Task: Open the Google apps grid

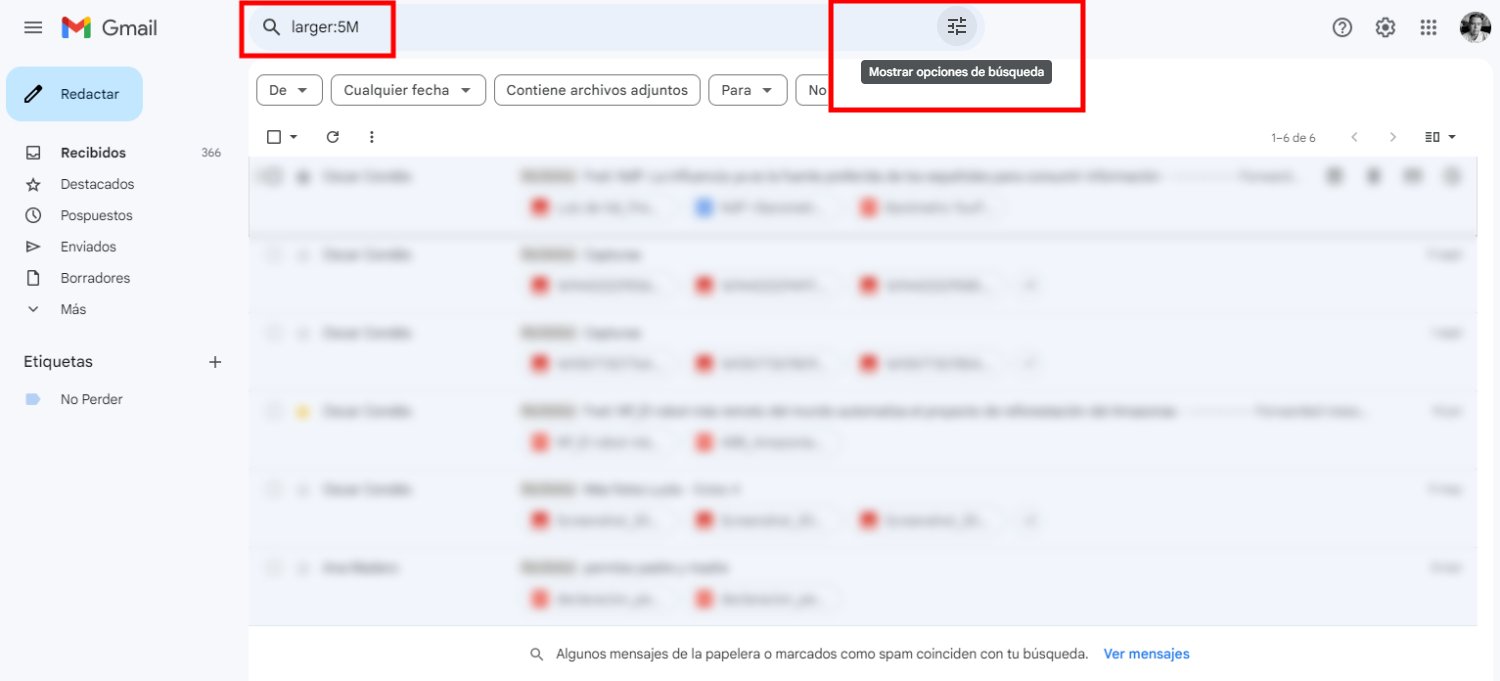Action: coord(1428,28)
